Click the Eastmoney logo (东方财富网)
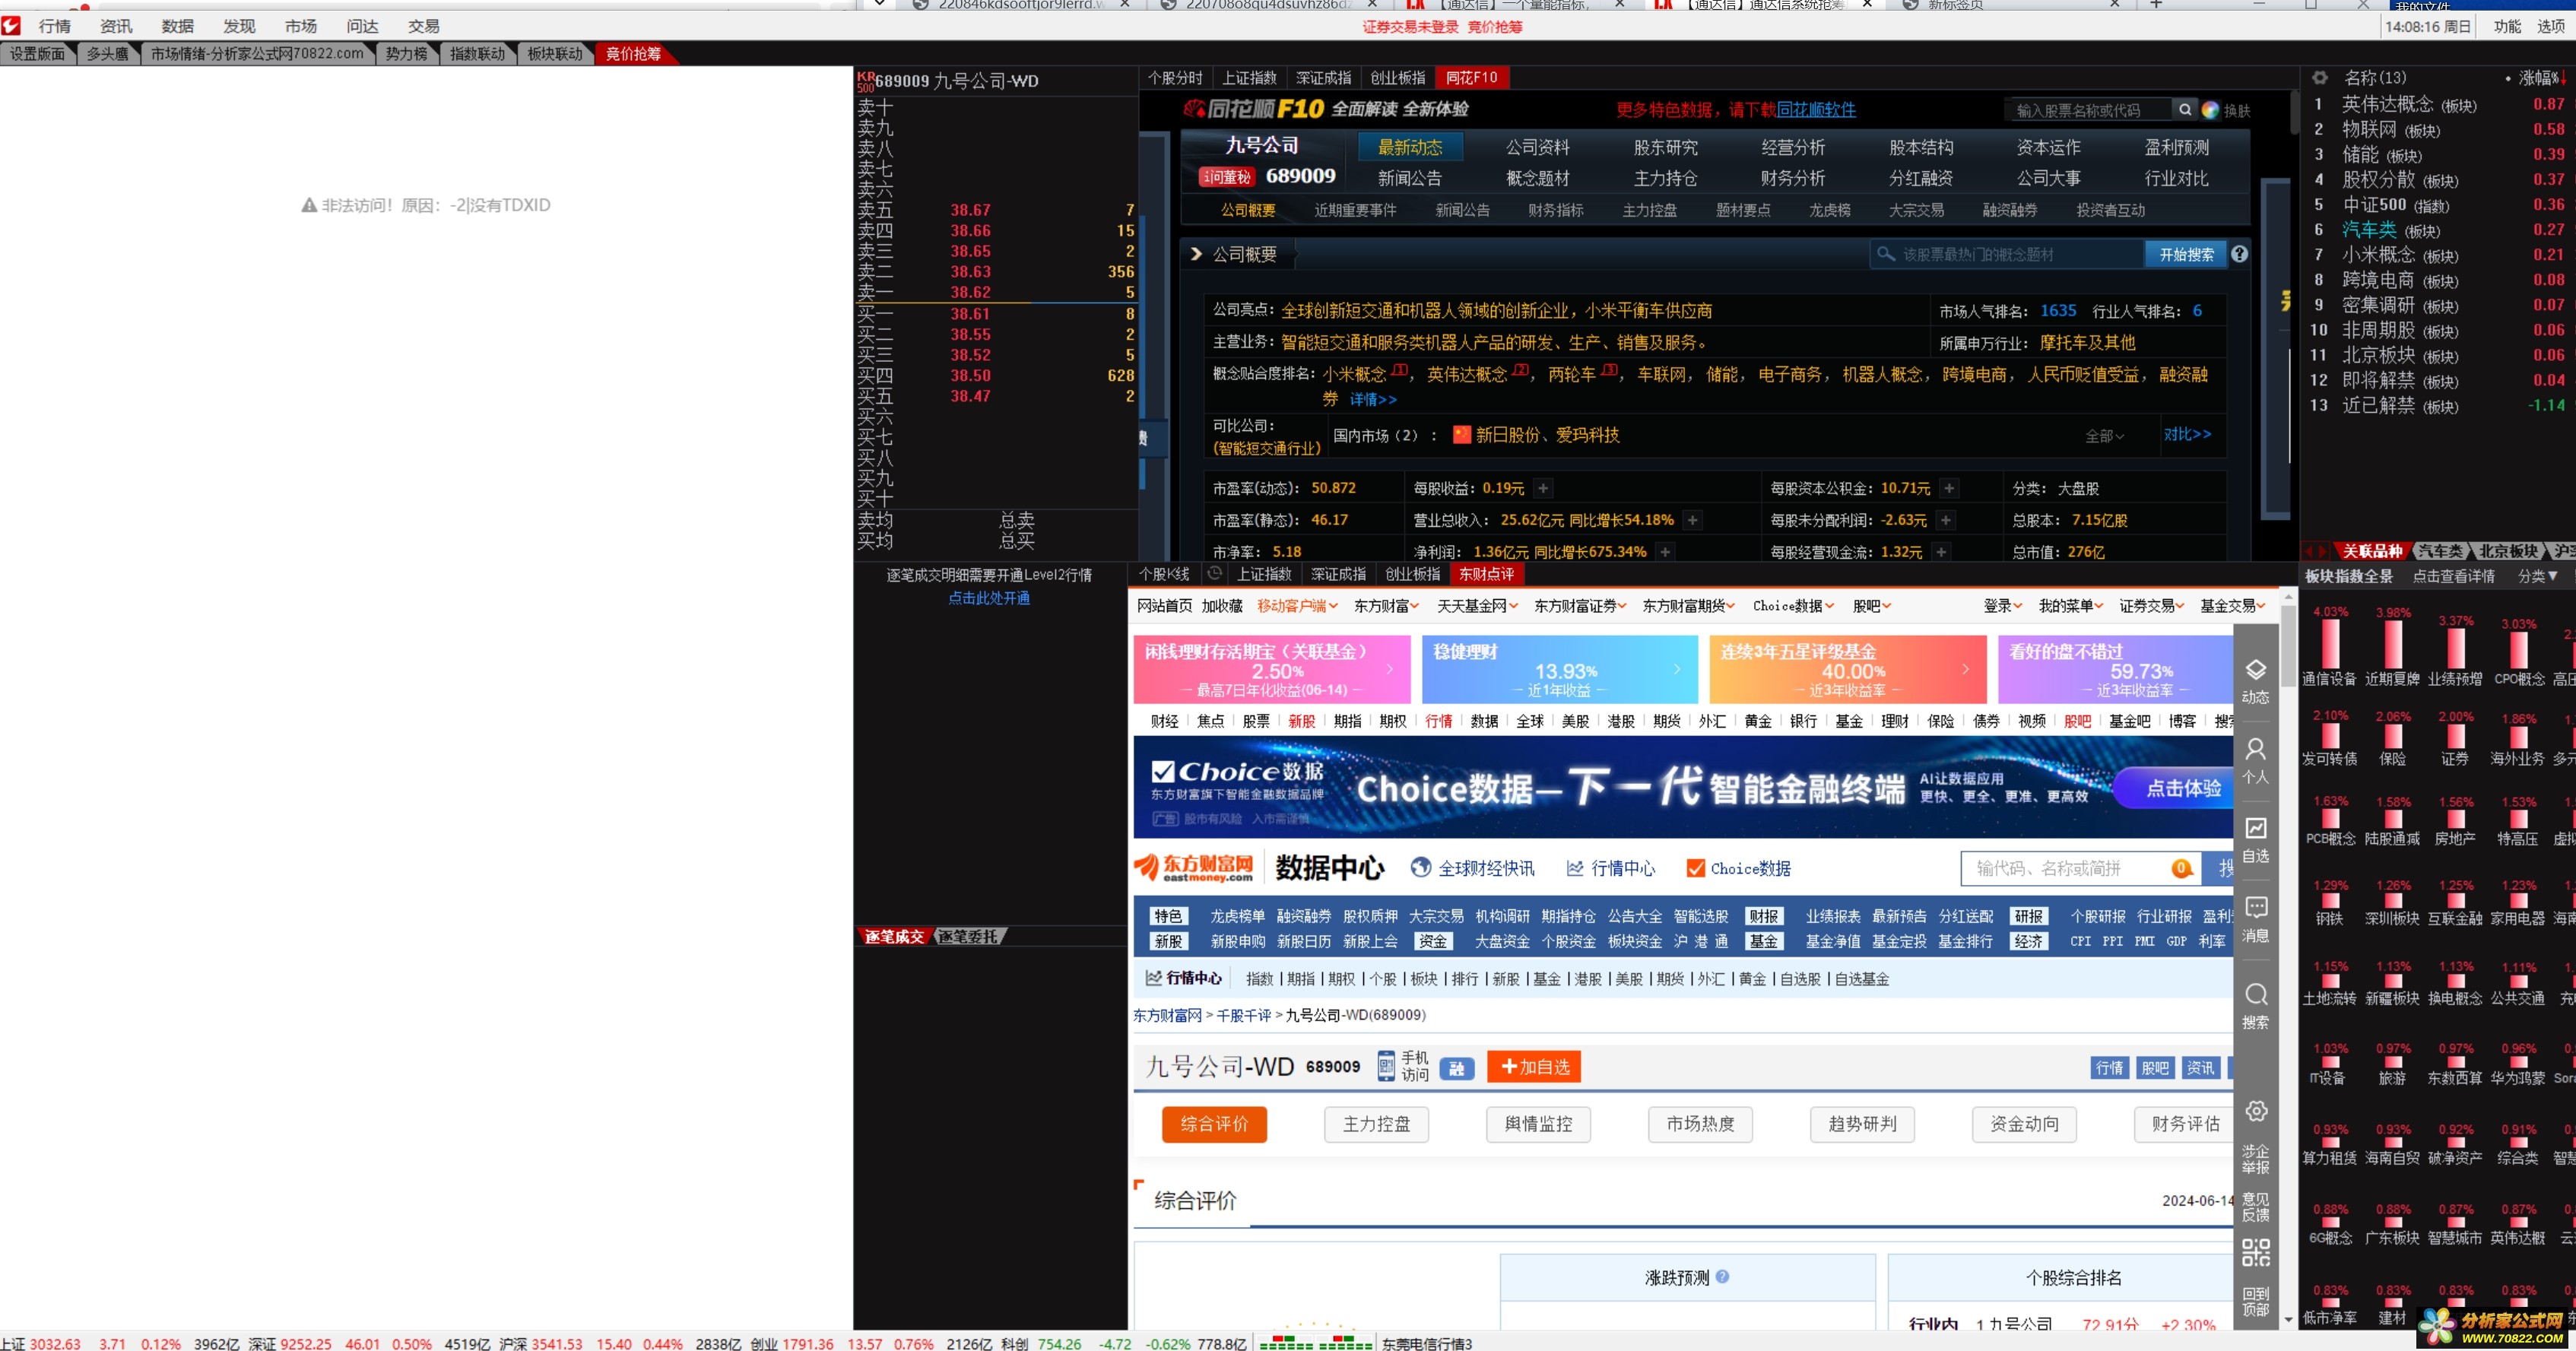The height and width of the screenshot is (1351, 2576). tap(1194, 867)
